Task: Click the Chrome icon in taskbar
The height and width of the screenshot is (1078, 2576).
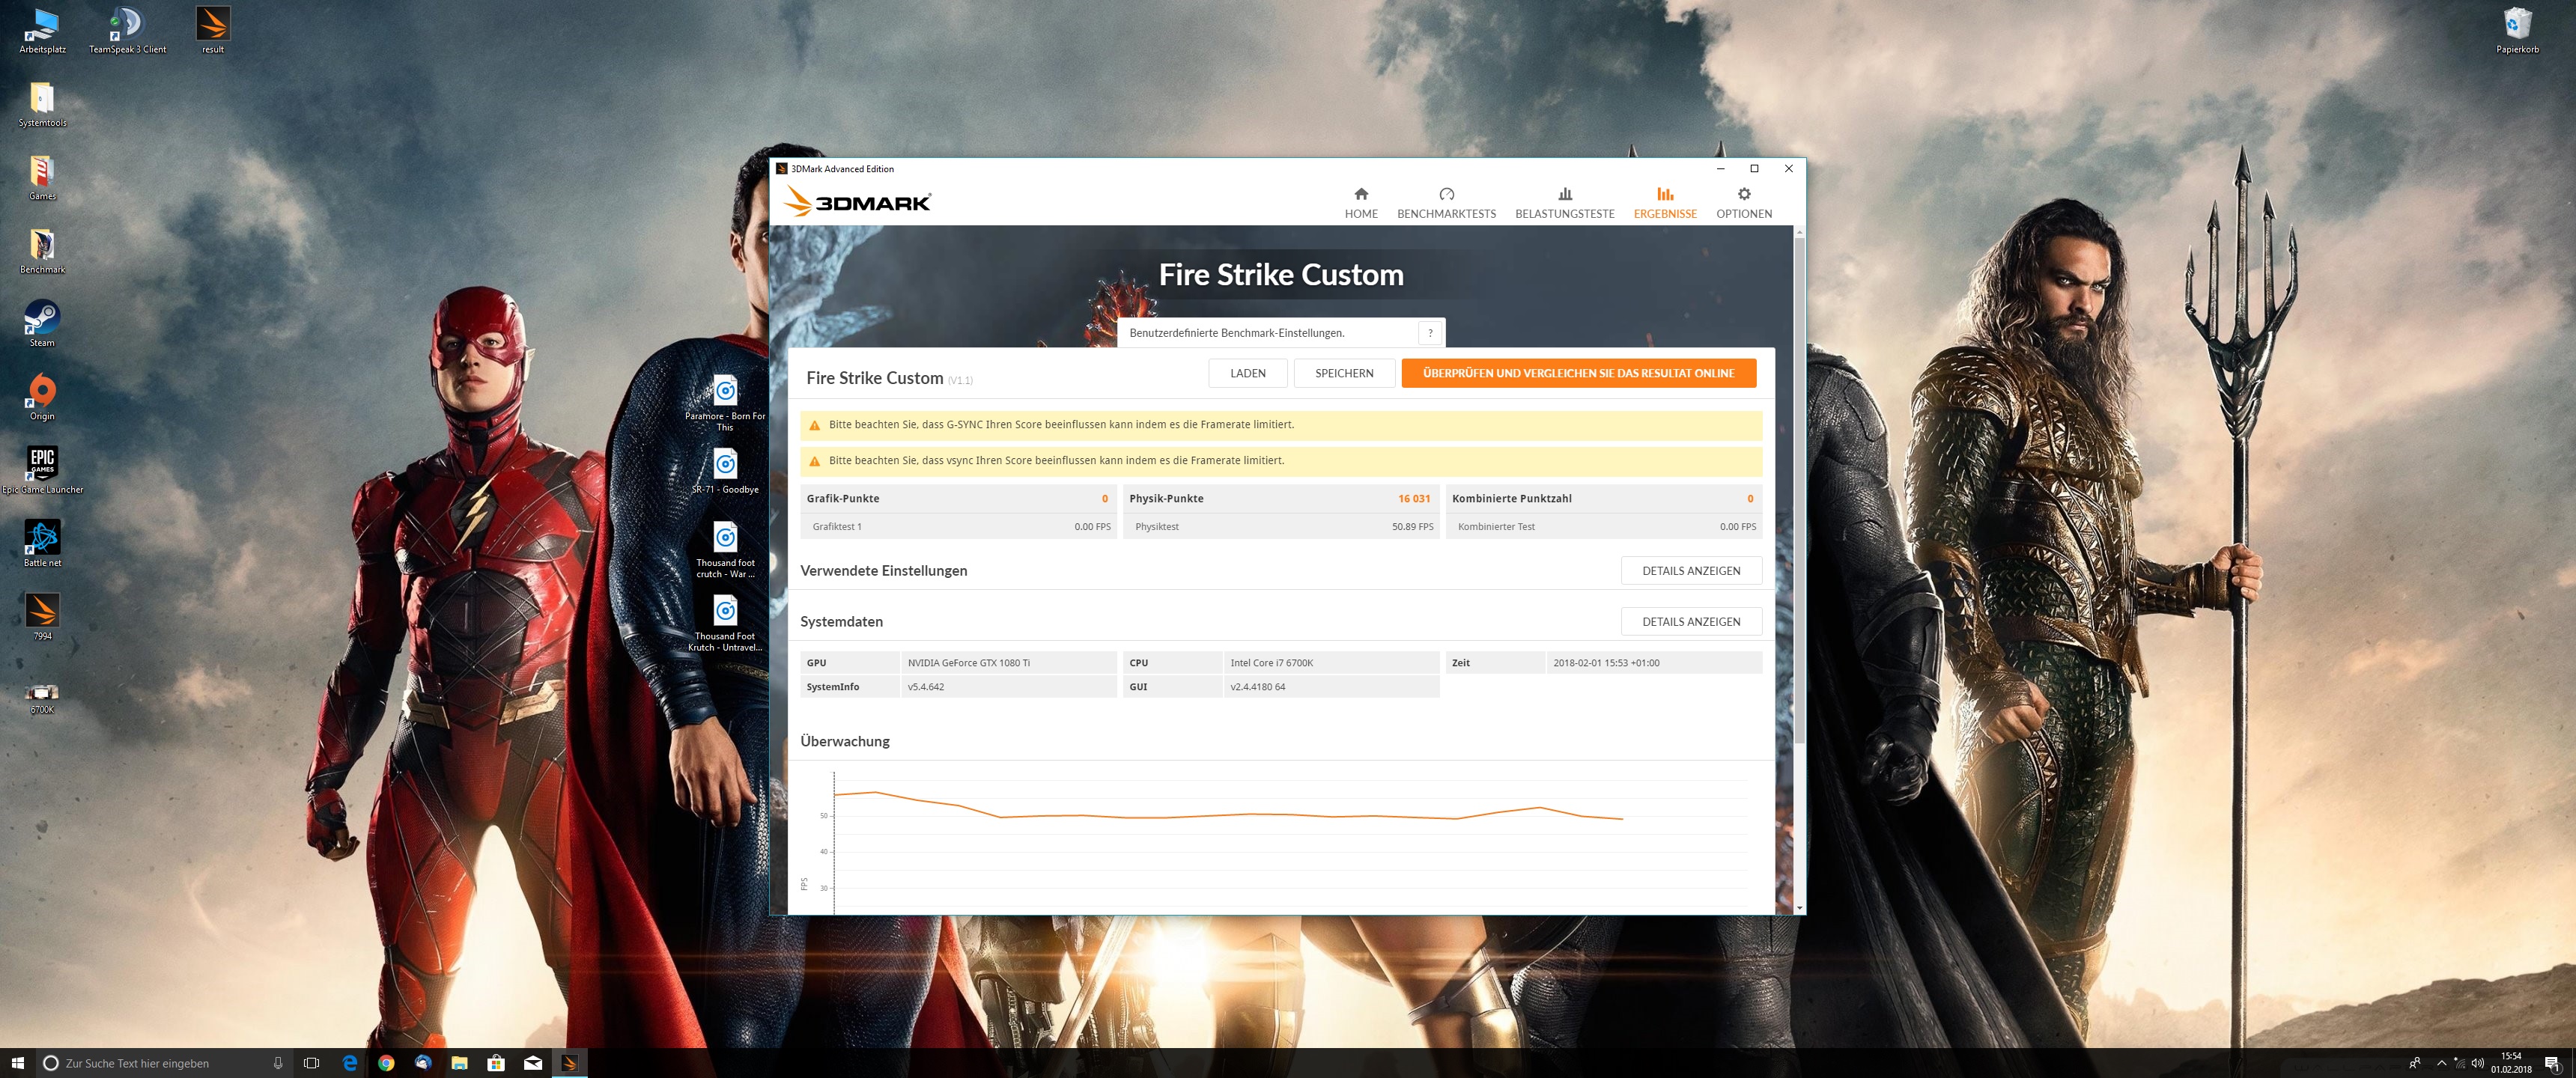Action: coord(386,1063)
